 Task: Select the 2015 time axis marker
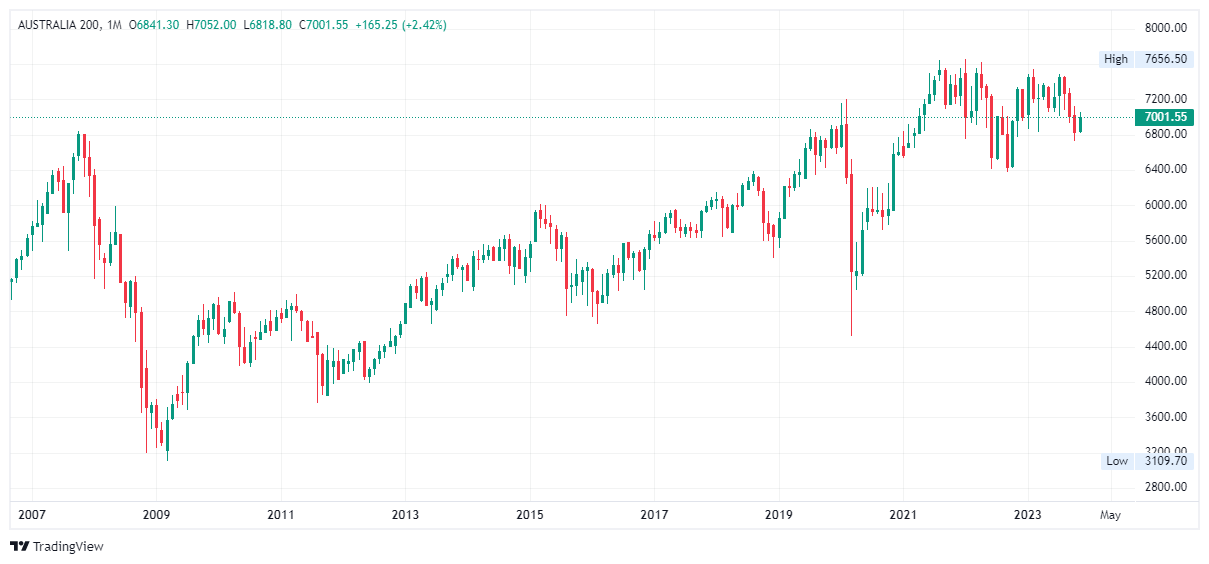tap(530, 515)
